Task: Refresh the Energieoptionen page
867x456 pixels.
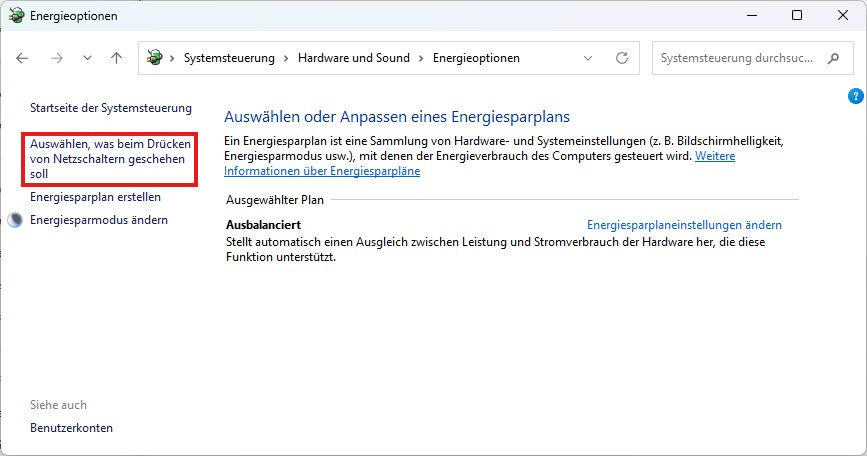Action: point(622,58)
